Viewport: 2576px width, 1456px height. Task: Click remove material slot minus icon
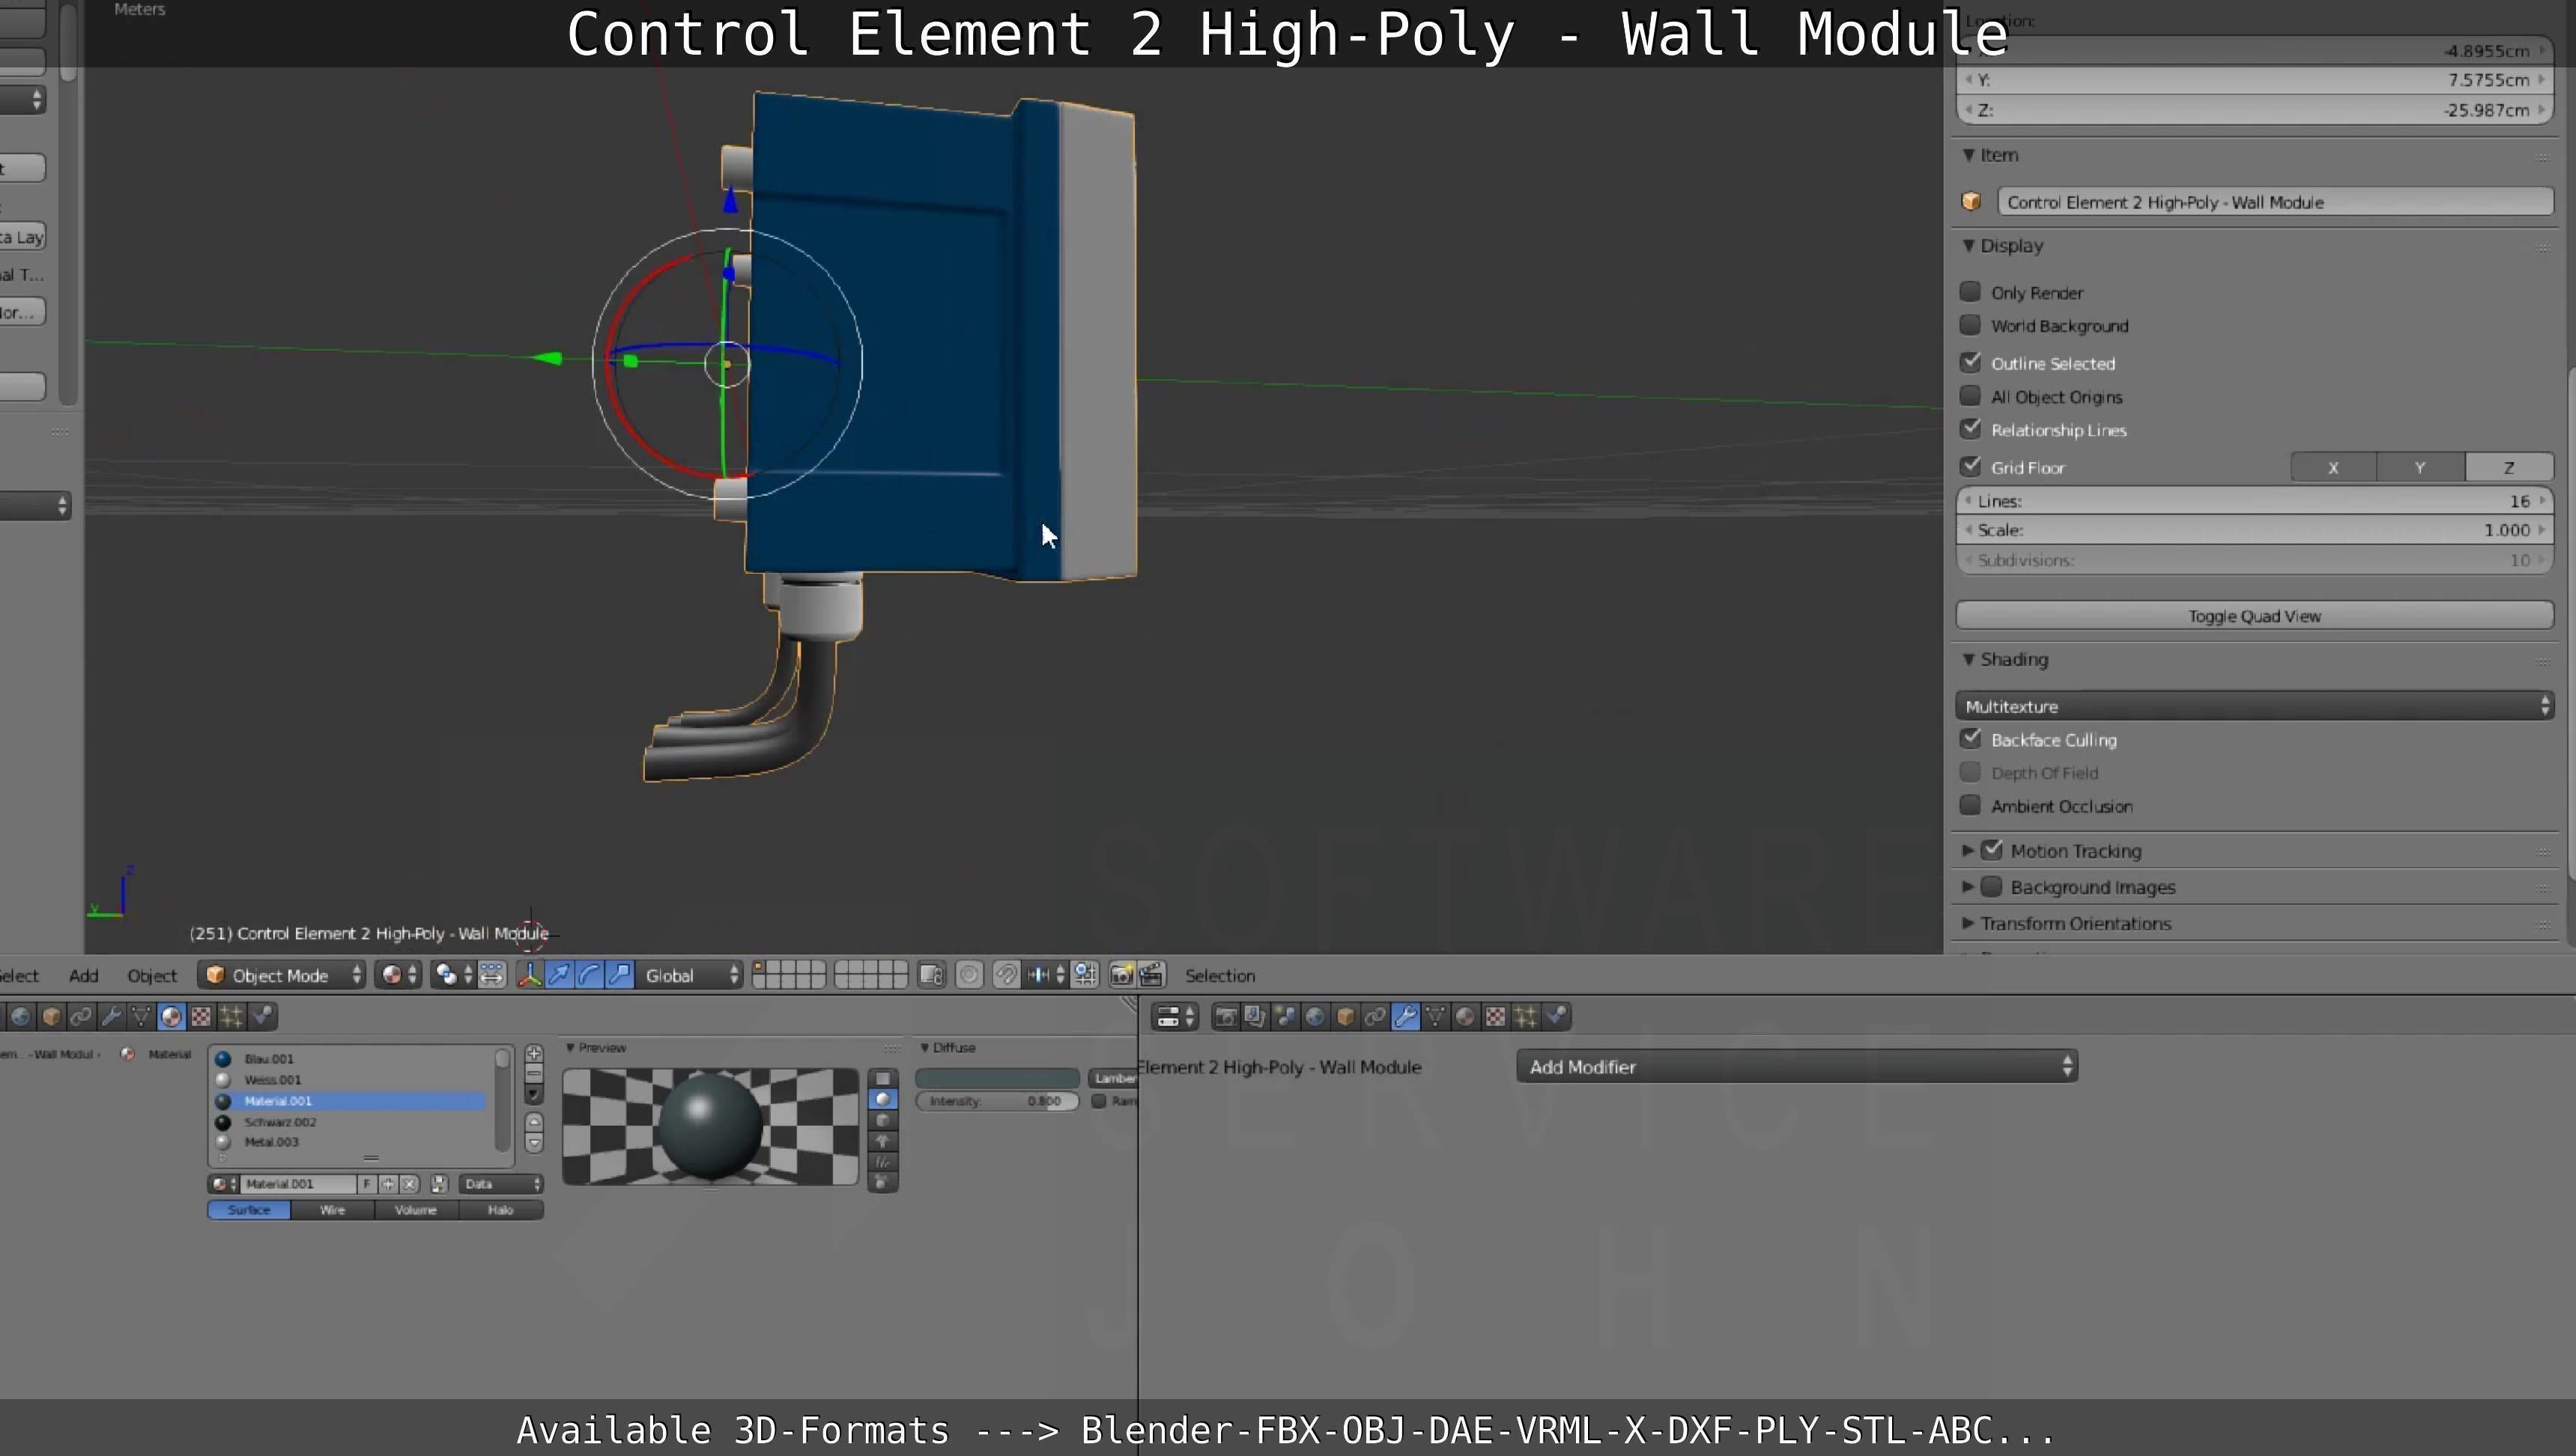(x=534, y=1073)
